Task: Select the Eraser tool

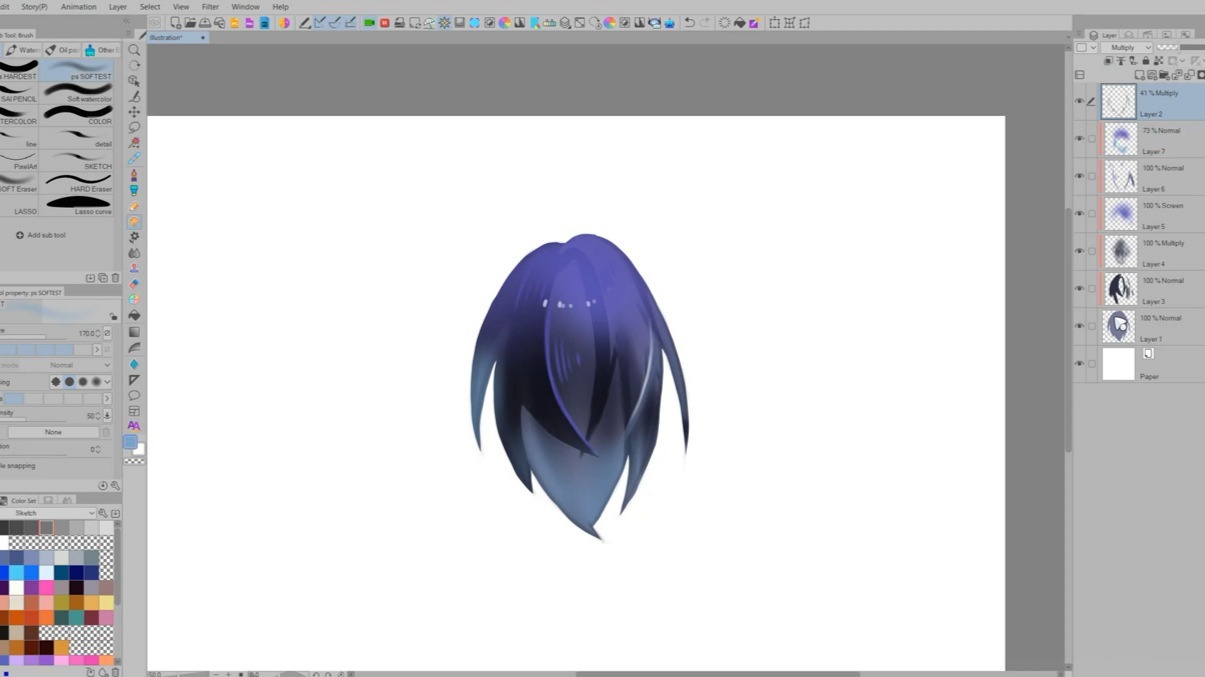Action: (134, 284)
